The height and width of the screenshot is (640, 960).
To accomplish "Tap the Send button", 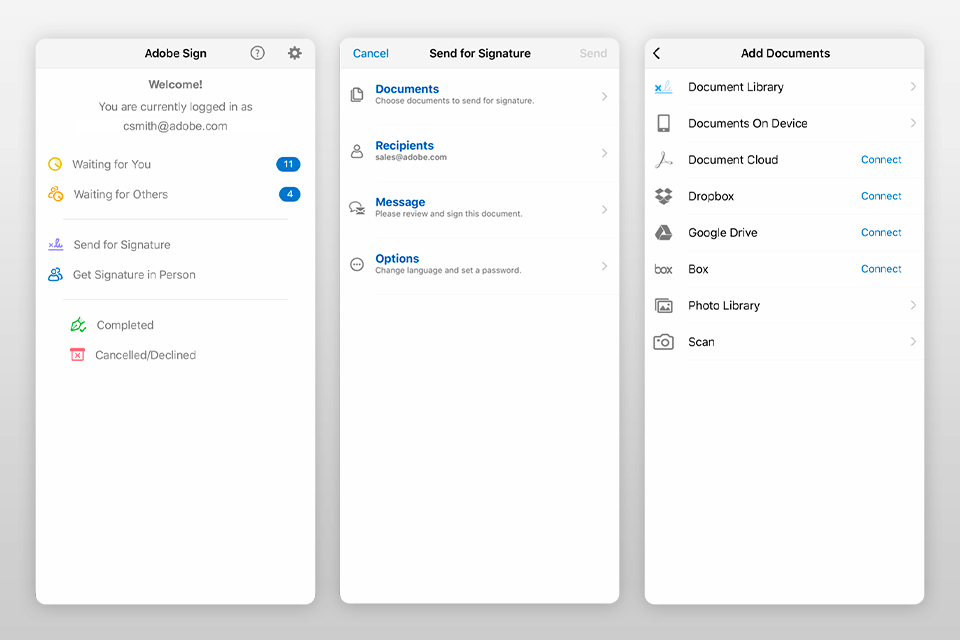I will point(593,53).
